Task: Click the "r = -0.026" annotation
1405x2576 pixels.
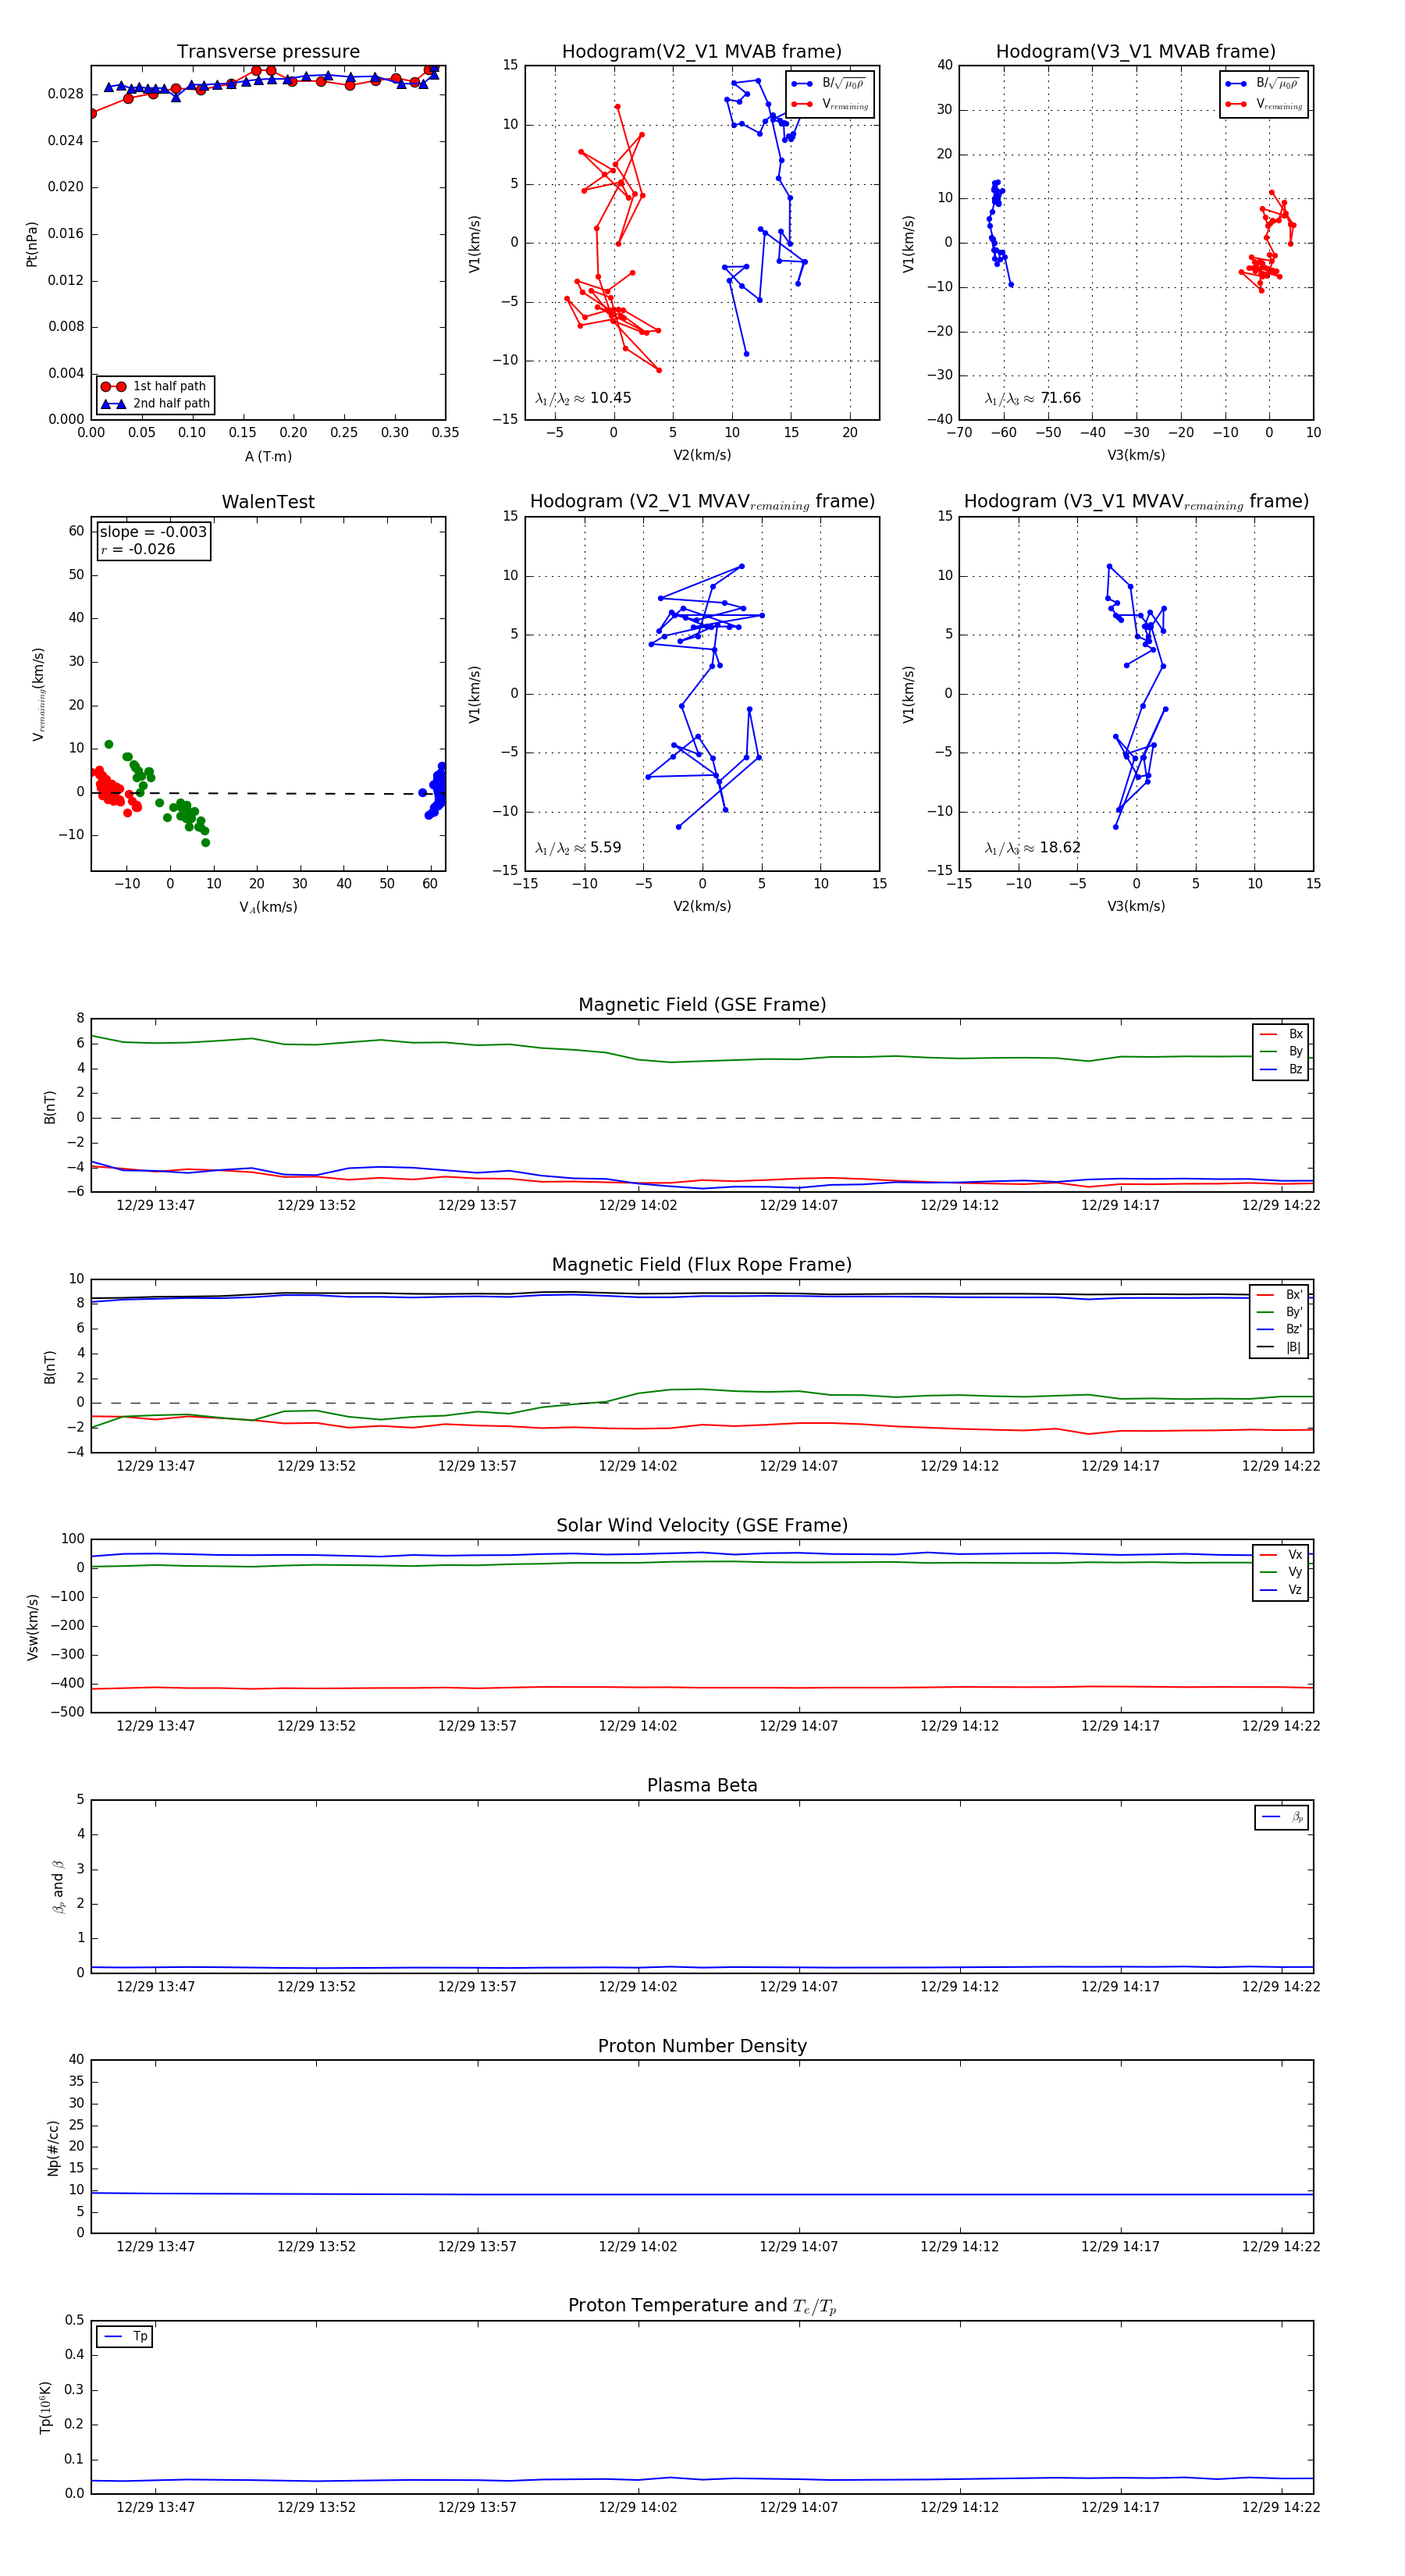Action: [138, 550]
